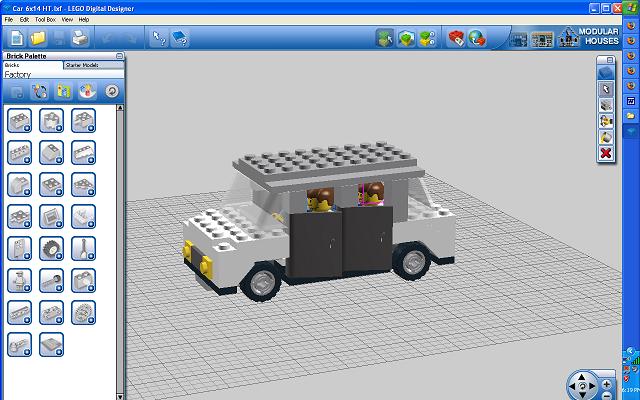Image resolution: width=640 pixels, height=400 pixels.
Task: Select the brown building theme thumbnail
Action: 542,40
